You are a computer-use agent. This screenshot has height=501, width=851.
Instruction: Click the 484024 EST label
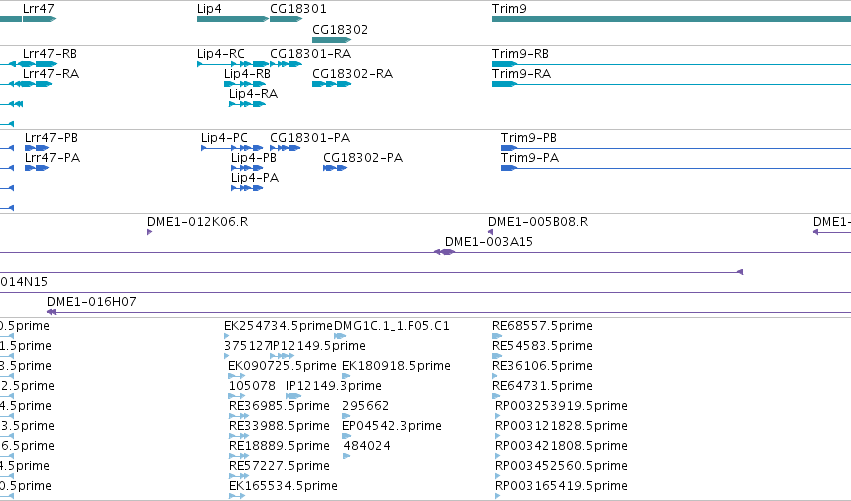click(x=367, y=446)
